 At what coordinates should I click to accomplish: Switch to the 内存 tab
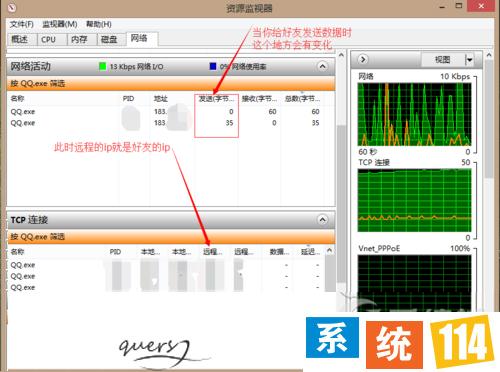click(81, 39)
